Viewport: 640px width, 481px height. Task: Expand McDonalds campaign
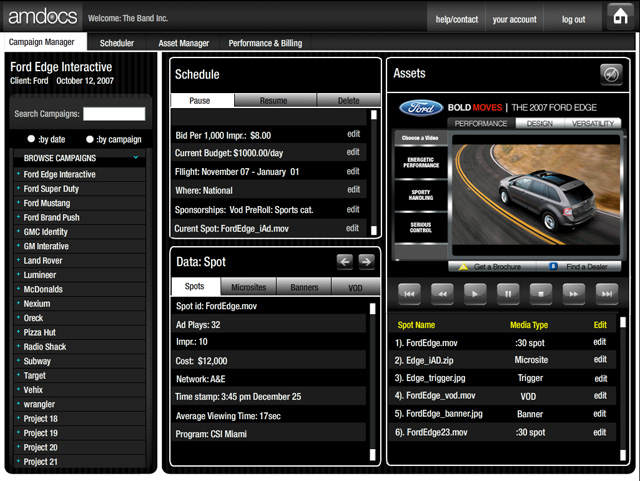[x=19, y=288]
